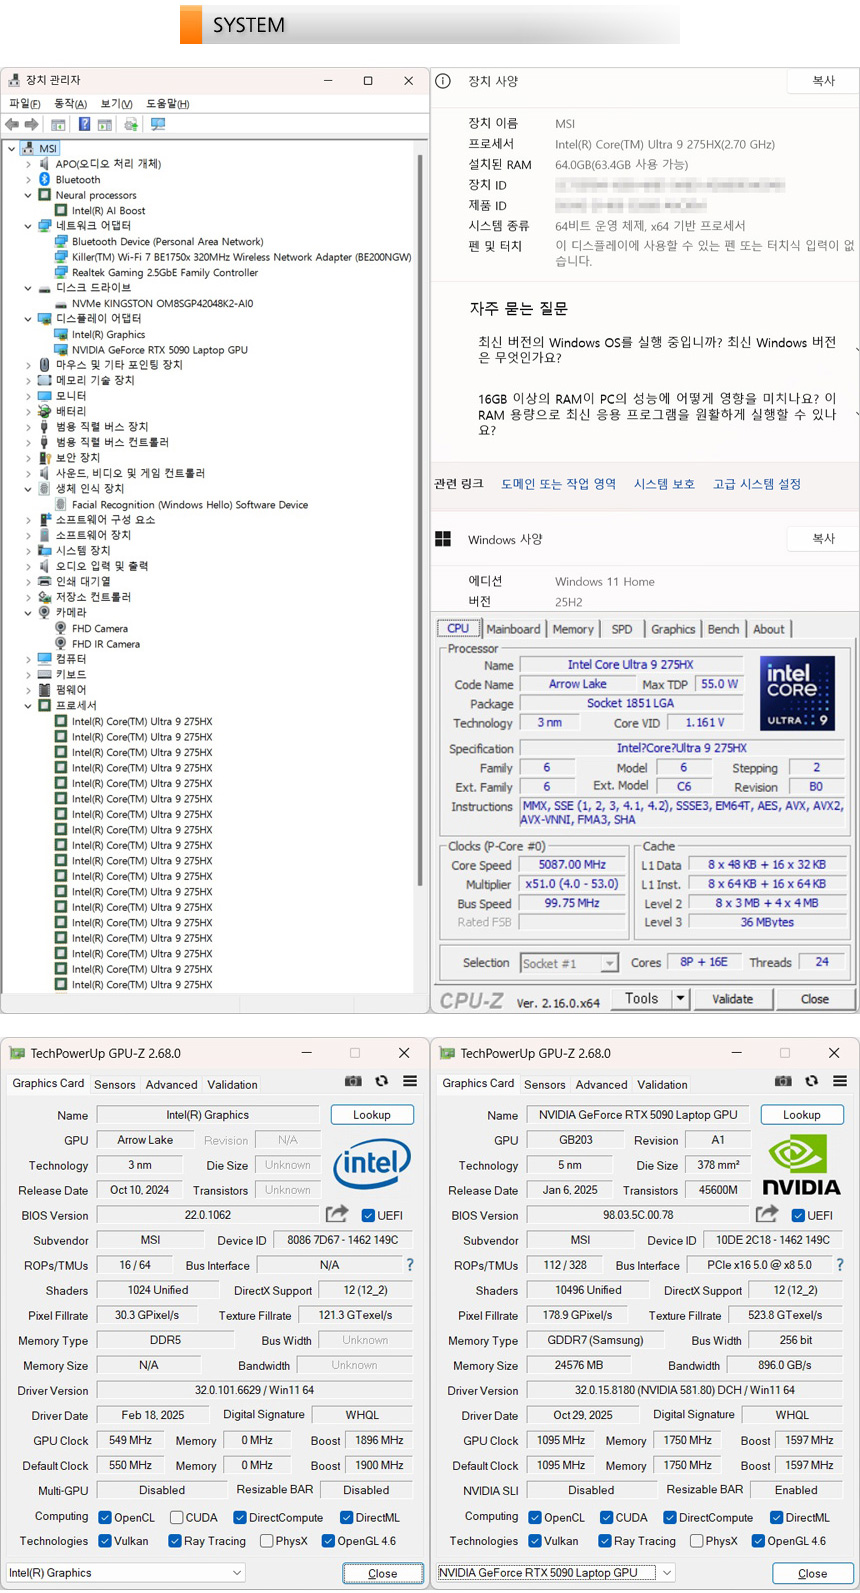Open the Socket #1 selection dropdown in CPU-Z
Viewport: 860px width, 1593px height.
coord(608,963)
